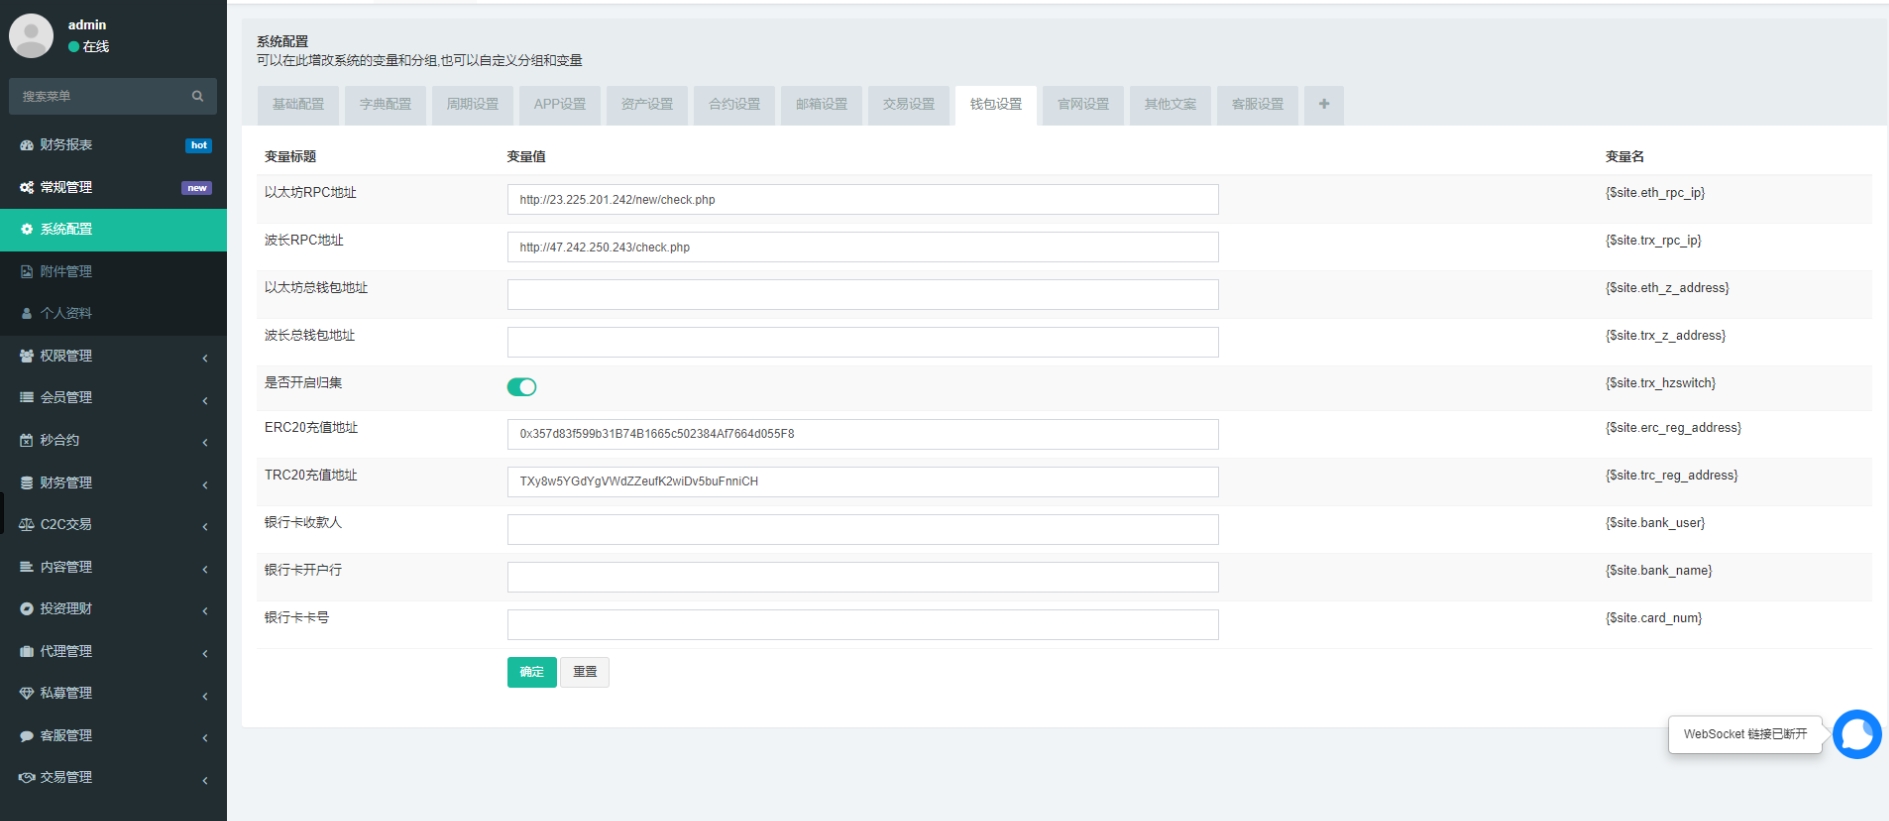Viewport: 1889px width, 821px height.
Task: Click the search magnifier icon in sidebar
Action: [x=197, y=96]
